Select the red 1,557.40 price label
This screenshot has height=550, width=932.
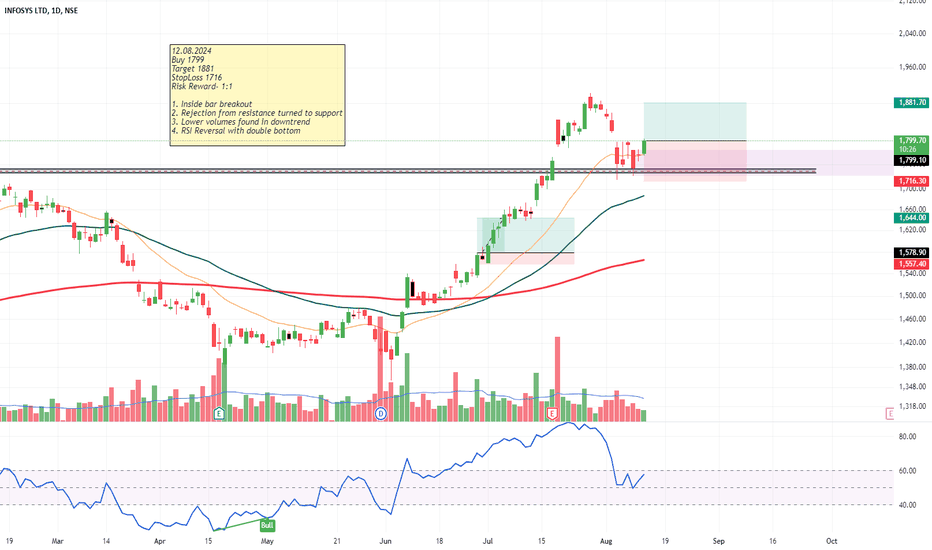click(912, 263)
